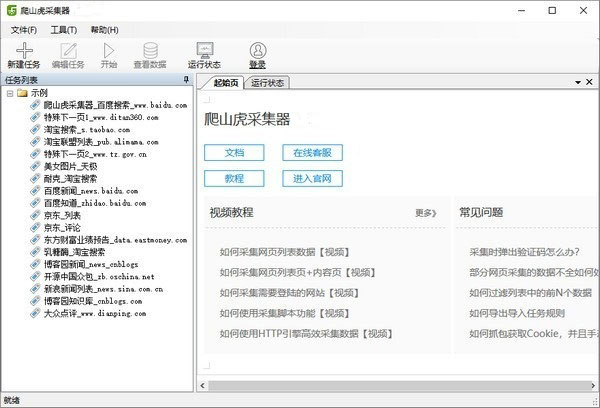Click the 示例 folder icon
Screen dimensions: 600x408
(x=23, y=93)
